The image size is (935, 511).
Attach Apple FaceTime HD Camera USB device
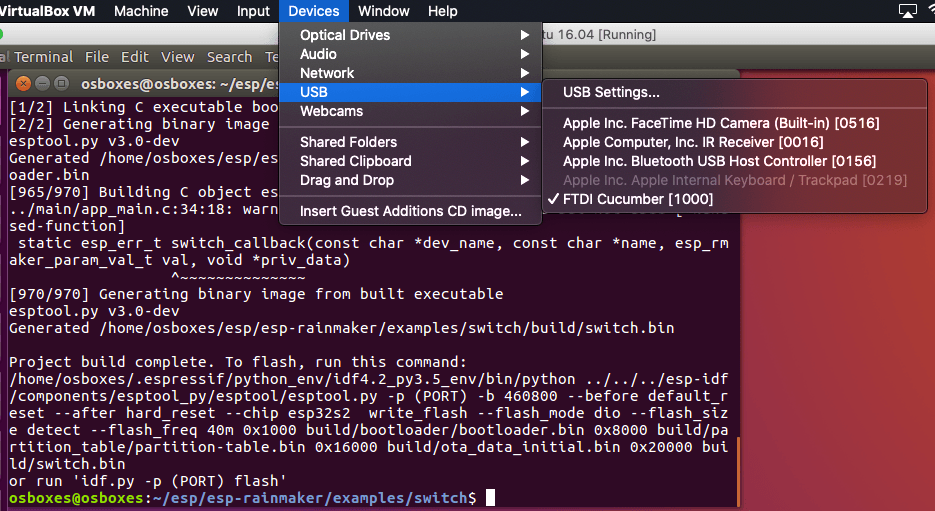tap(734, 123)
